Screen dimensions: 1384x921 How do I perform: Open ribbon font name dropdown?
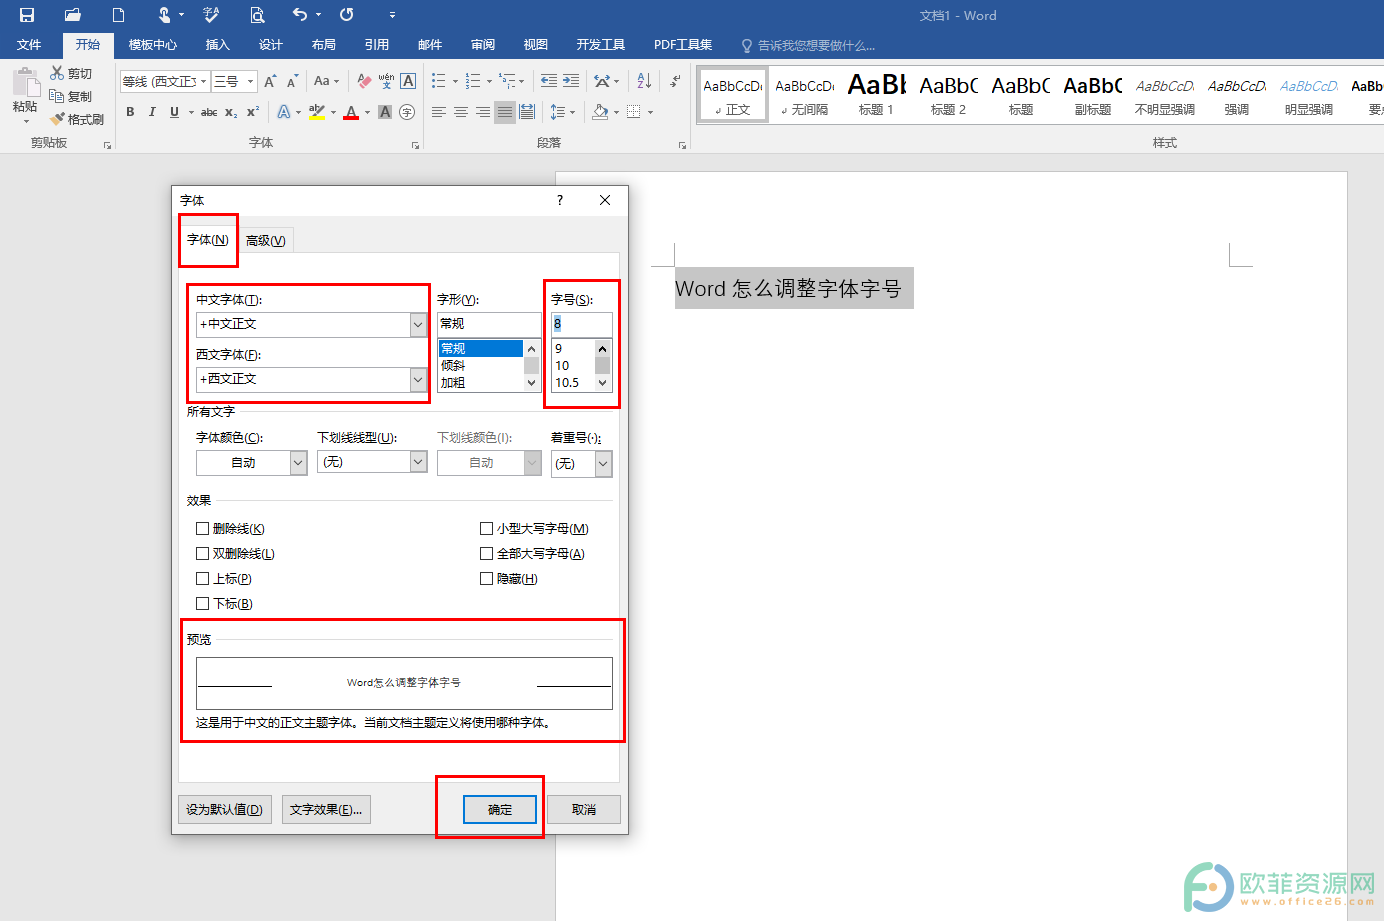[204, 81]
